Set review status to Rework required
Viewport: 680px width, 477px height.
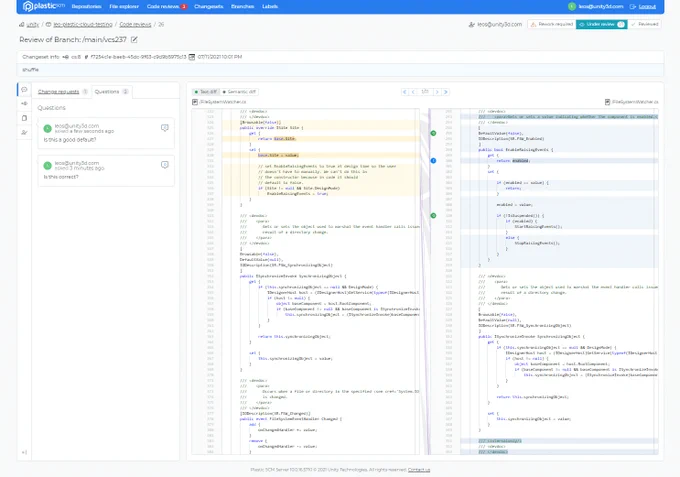point(552,24)
